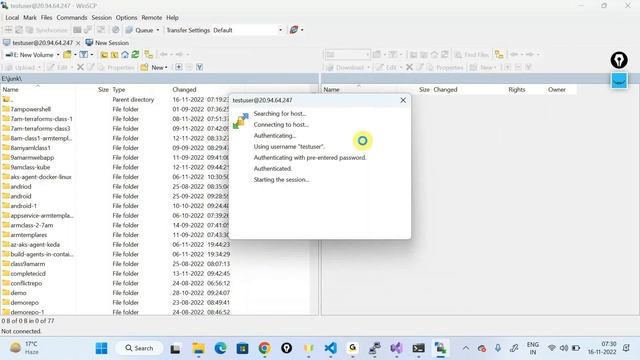Click the local open directory folder icon
The width and height of the screenshot is (640, 360).
(x=67, y=54)
